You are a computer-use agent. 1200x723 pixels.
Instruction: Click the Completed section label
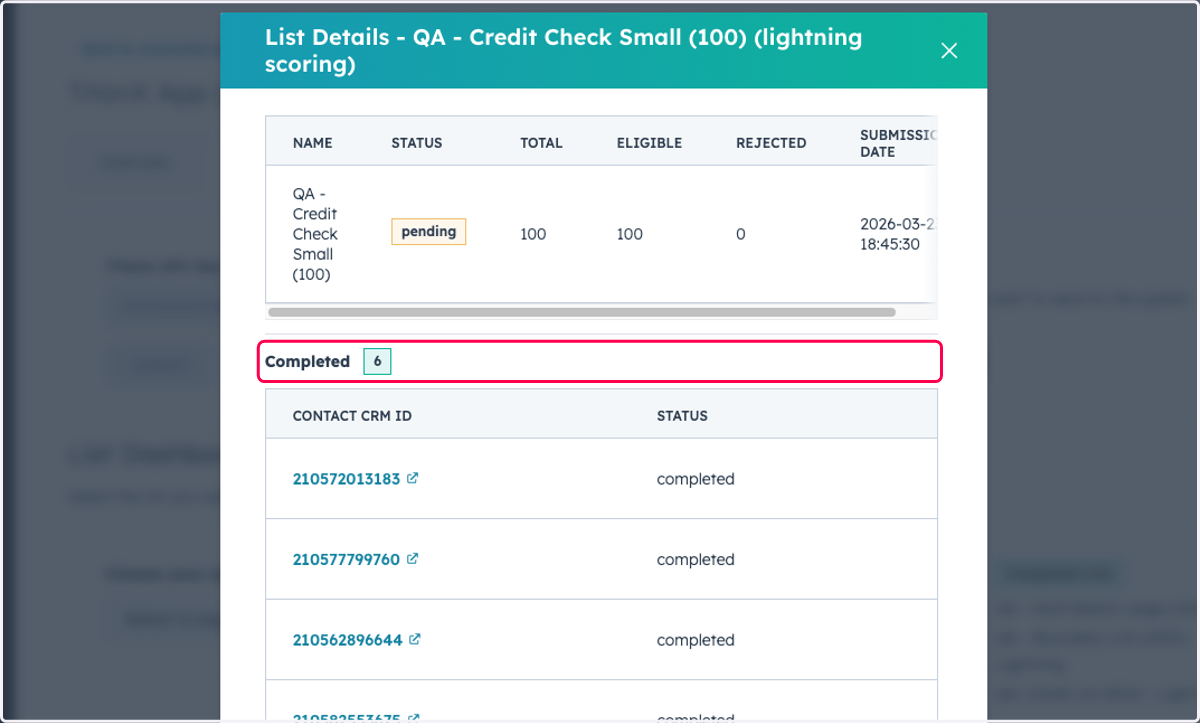(x=307, y=362)
